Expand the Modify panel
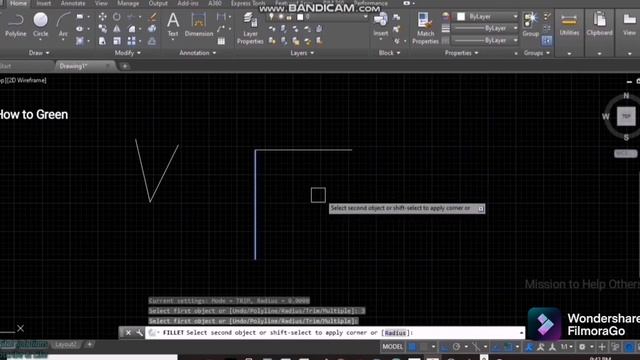The height and width of the screenshot is (360, 640). (x=127, y=53)
